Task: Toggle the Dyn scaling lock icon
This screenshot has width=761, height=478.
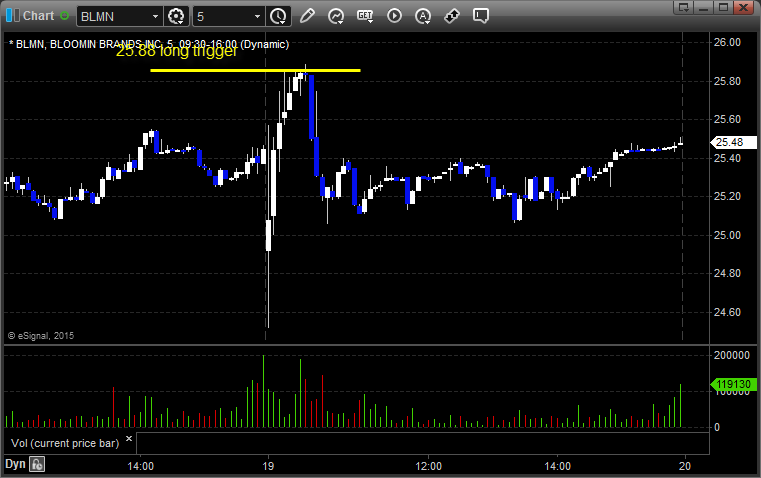Action: pyautogui.click(x=37, y=464)
